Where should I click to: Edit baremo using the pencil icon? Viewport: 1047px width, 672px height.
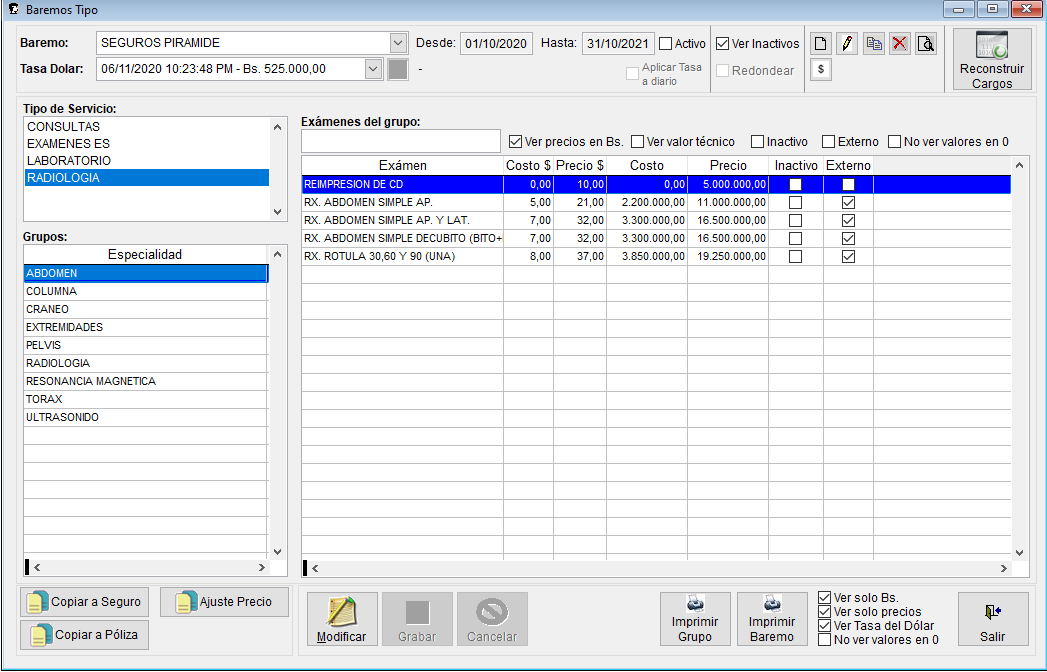coord(847,44)
